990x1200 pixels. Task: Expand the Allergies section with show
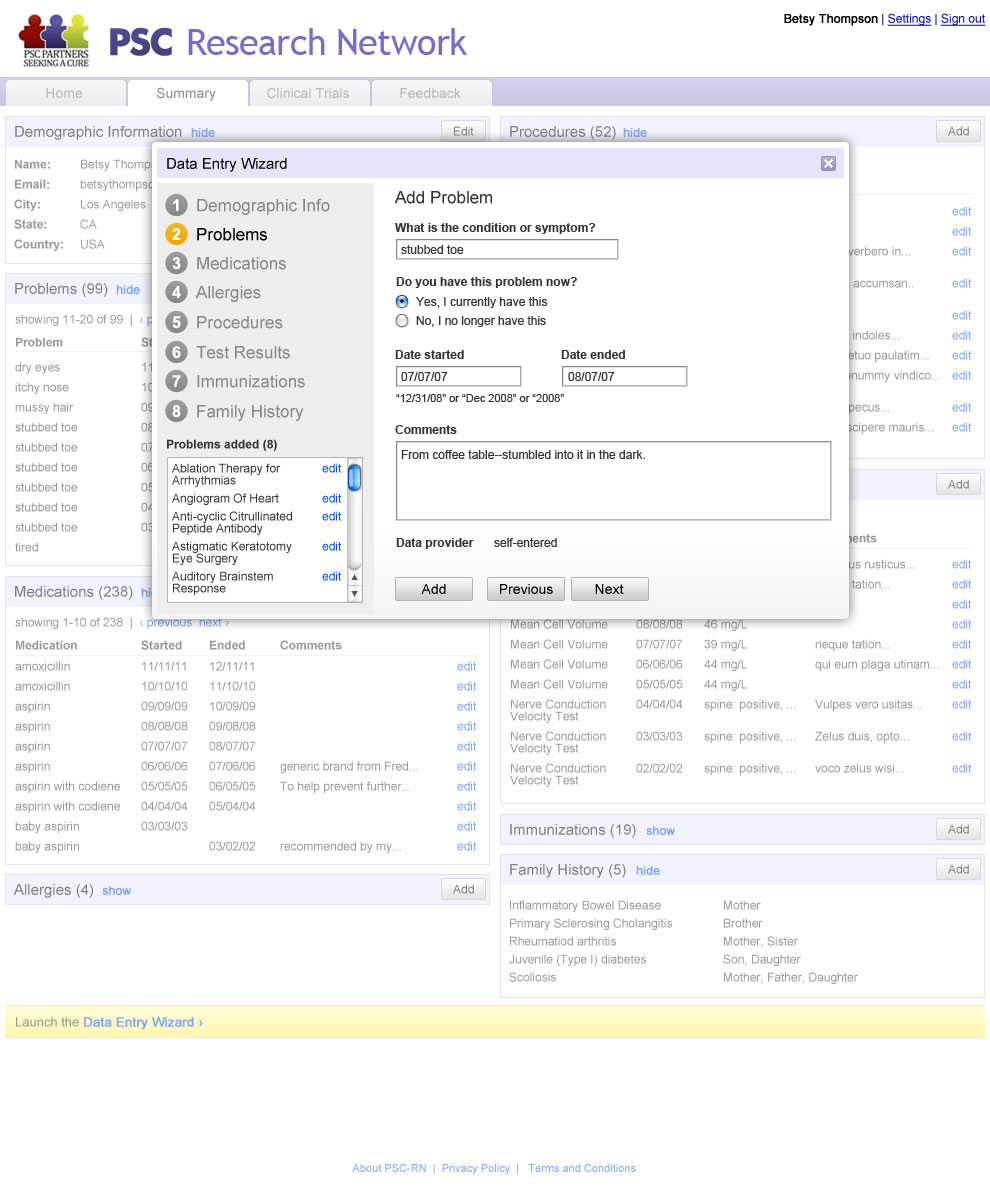pos(116,891)
